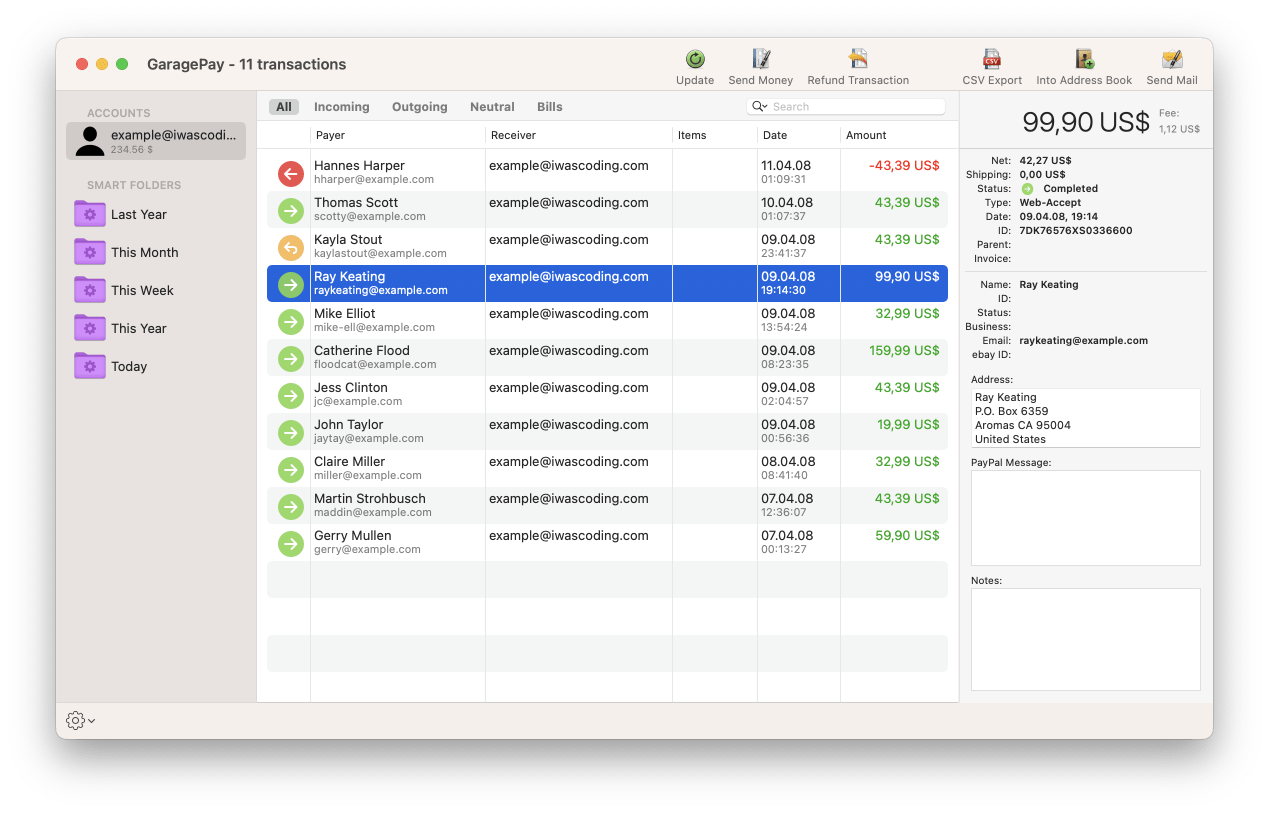The height and width of the screenshot is (813, 1269).
Task: Click the green arrow icon for Catherine Flood
Action: point(291,358)
